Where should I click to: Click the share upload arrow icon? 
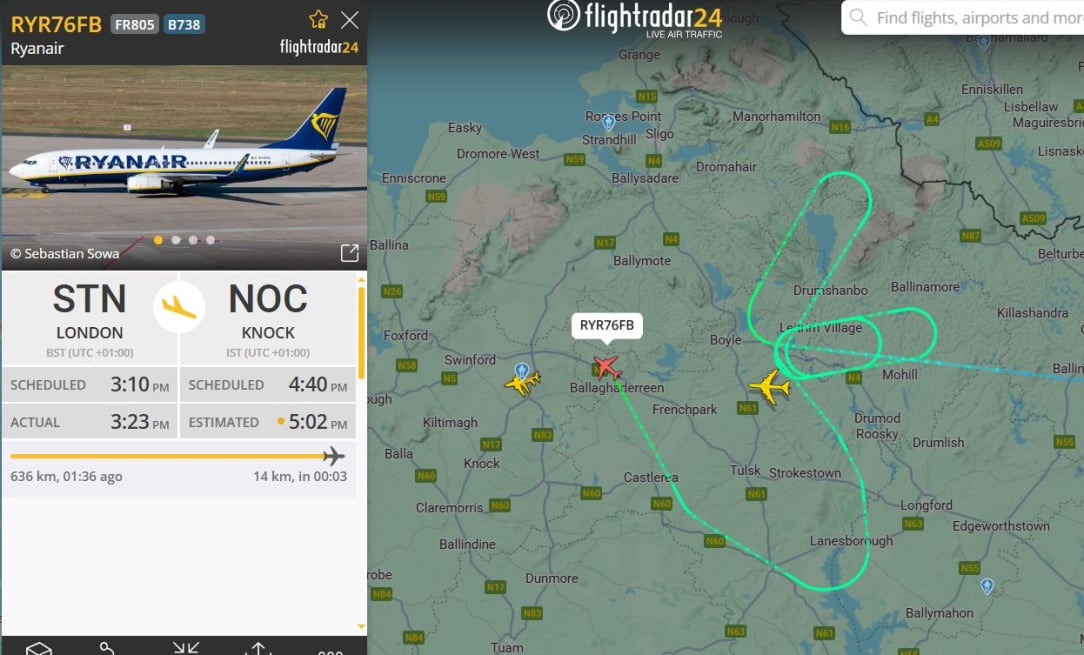click(x=258, y=649)
